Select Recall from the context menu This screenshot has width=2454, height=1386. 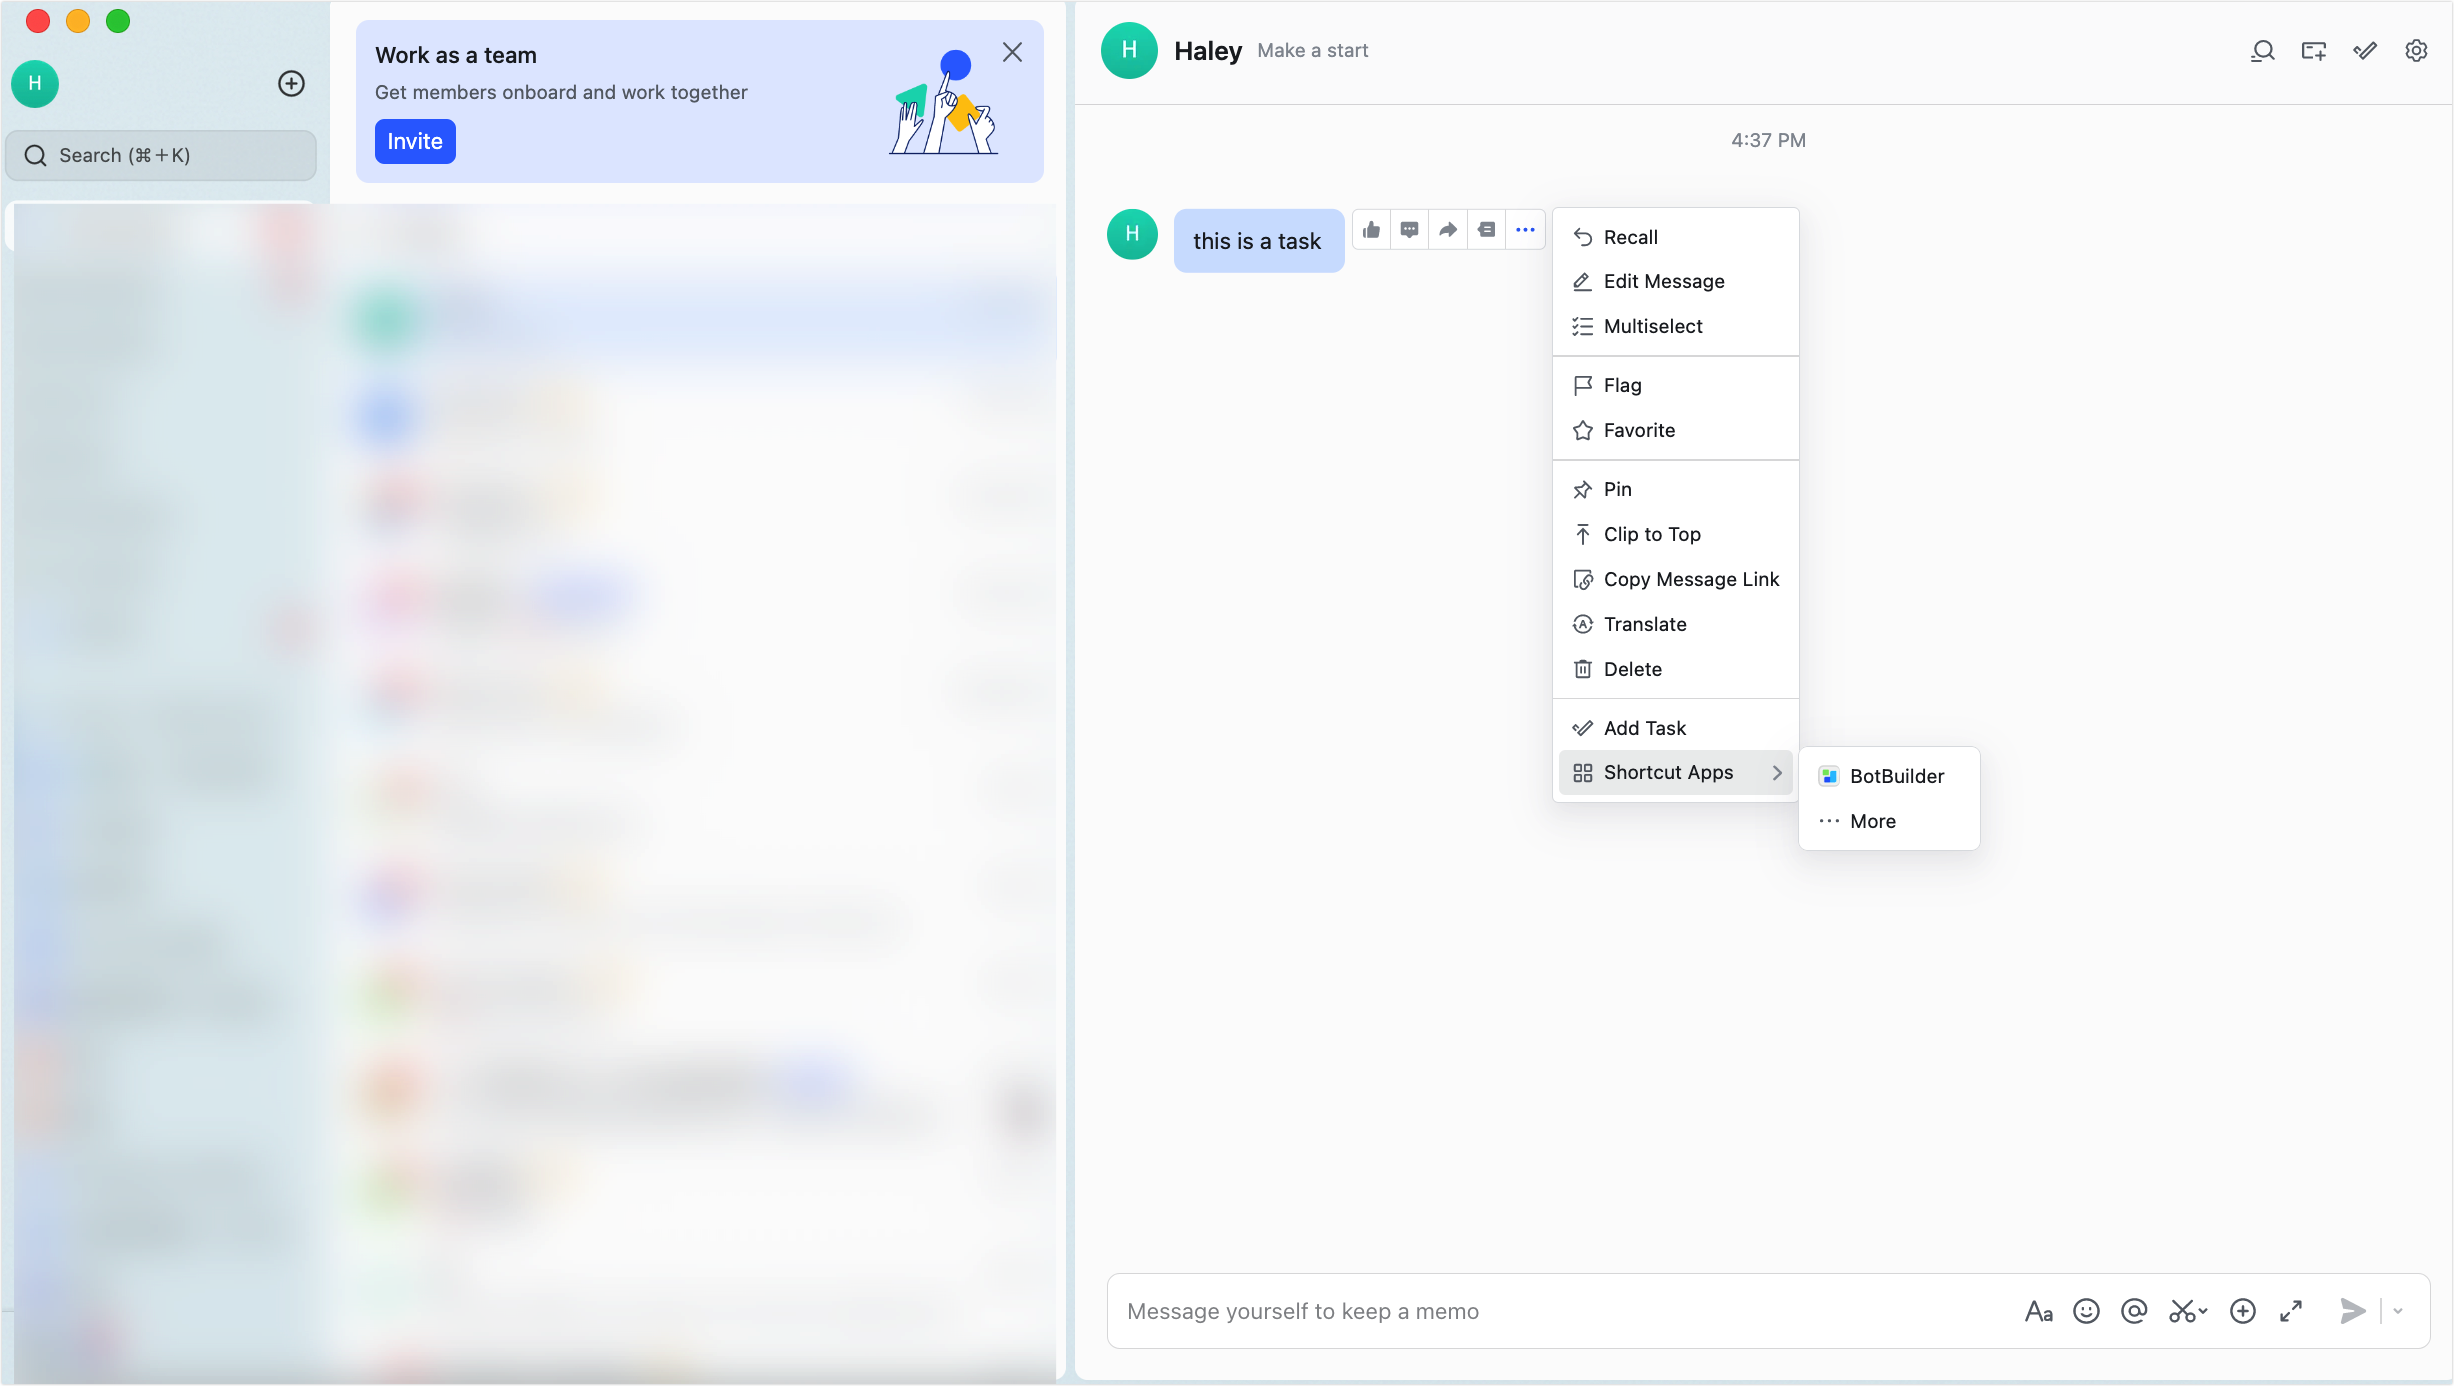coord(1676,237)
